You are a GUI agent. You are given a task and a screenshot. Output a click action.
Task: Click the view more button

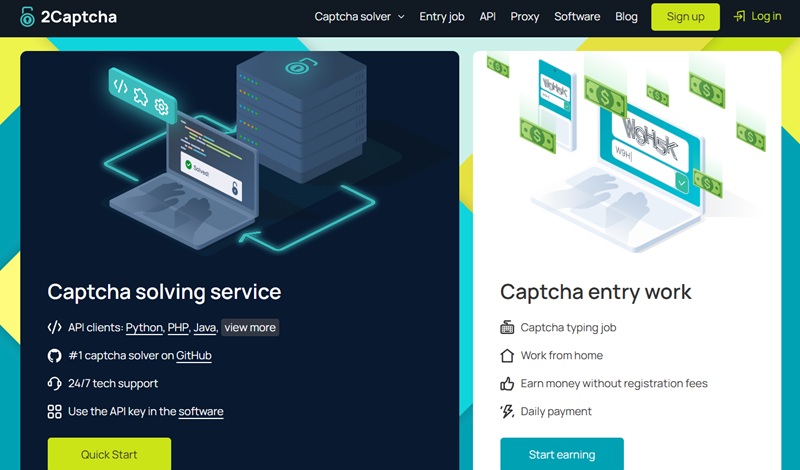pos(250,328)
